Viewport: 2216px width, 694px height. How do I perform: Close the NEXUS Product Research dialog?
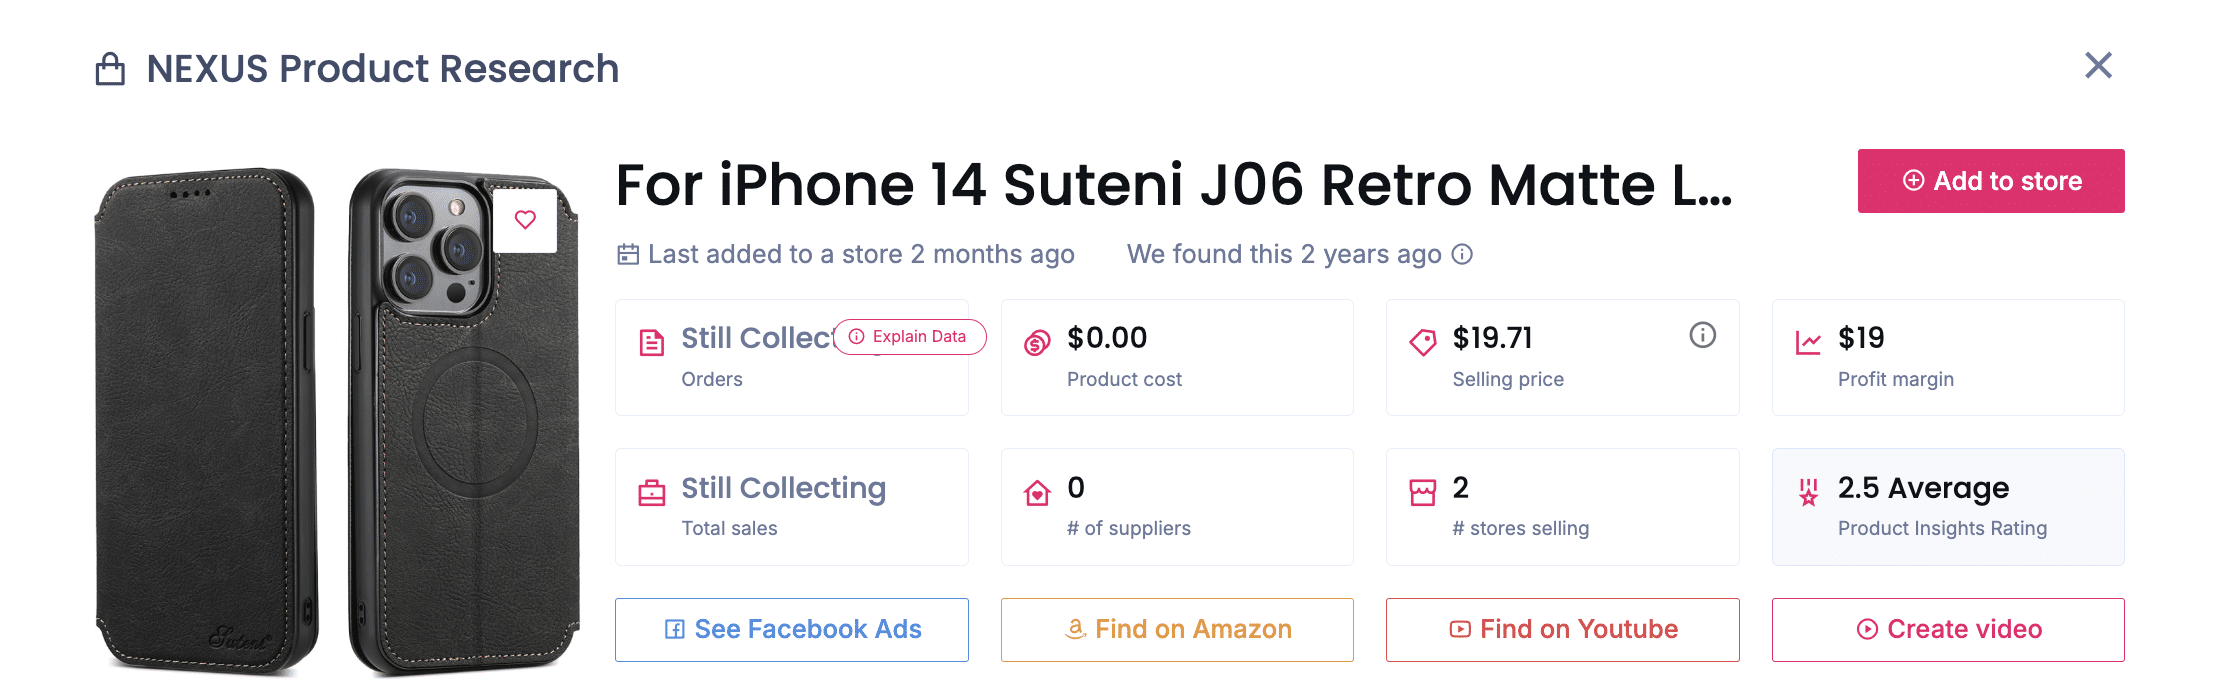(x=2098, y=66)
